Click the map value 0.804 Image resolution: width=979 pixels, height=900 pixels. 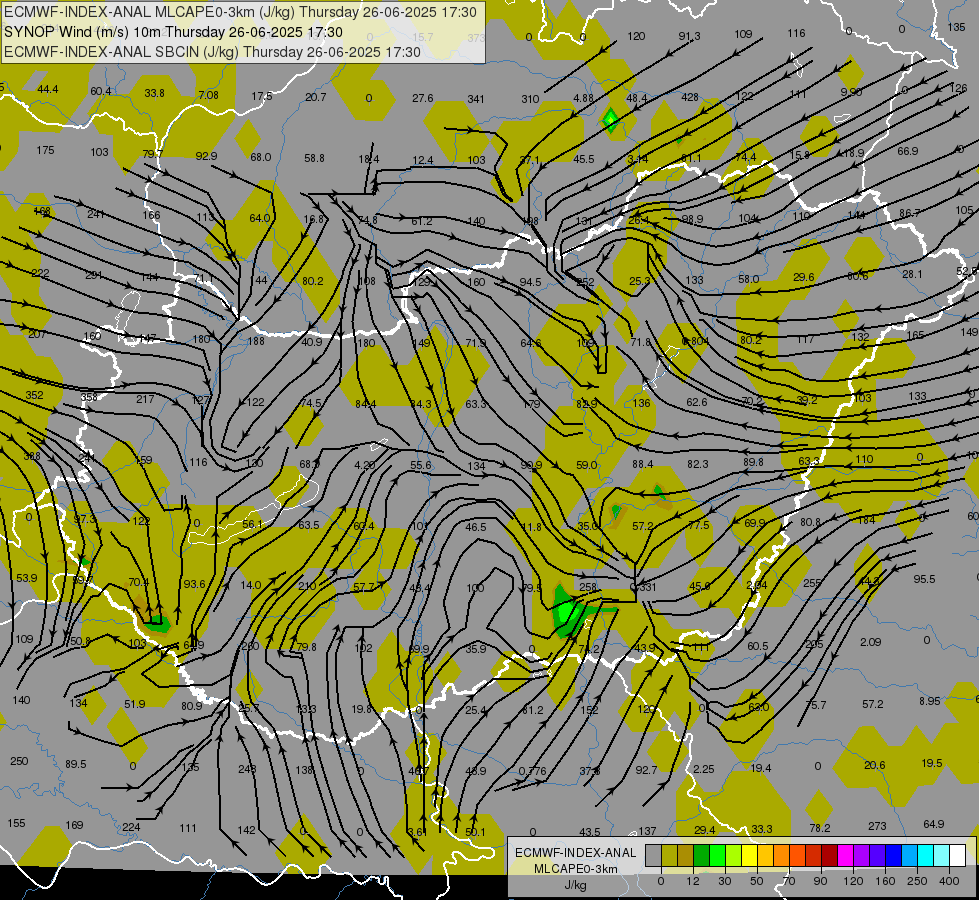coord(696,341)
